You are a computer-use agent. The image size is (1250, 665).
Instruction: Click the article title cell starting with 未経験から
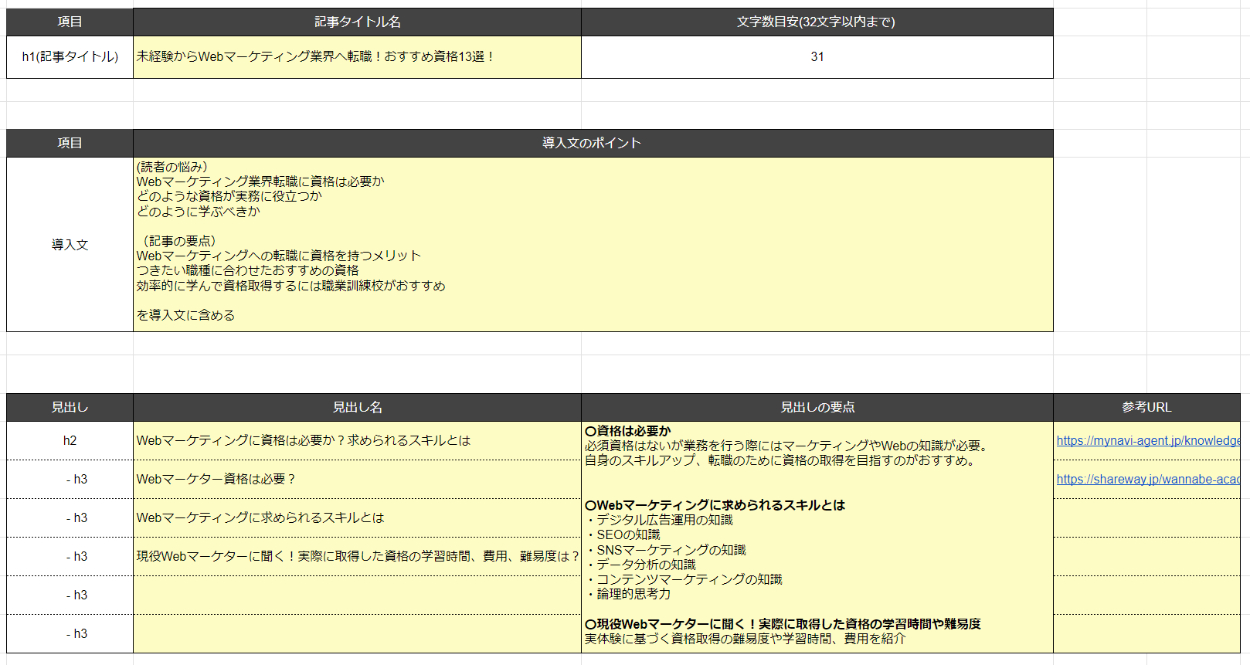357,57
